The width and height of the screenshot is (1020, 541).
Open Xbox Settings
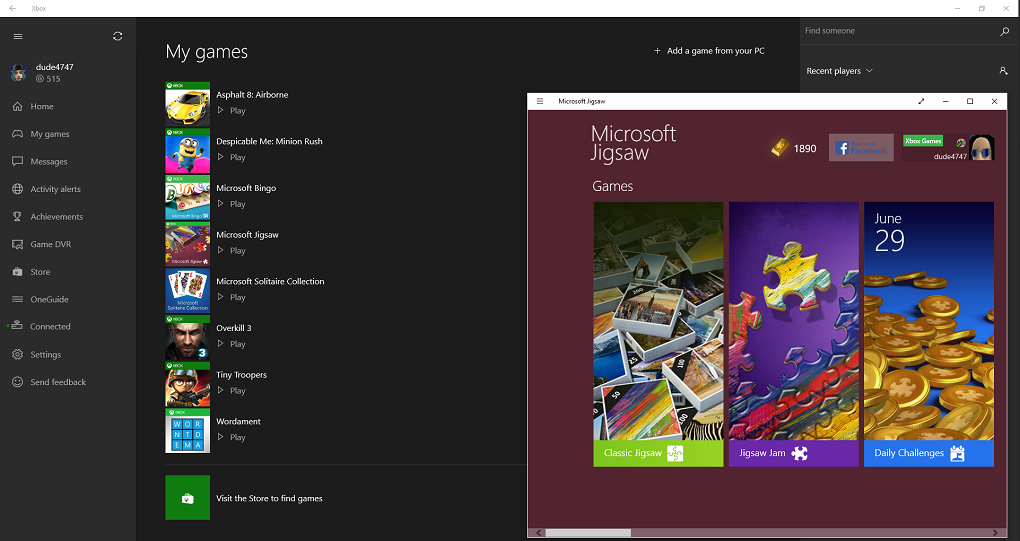pyautogui.click(x=45, y=354)
